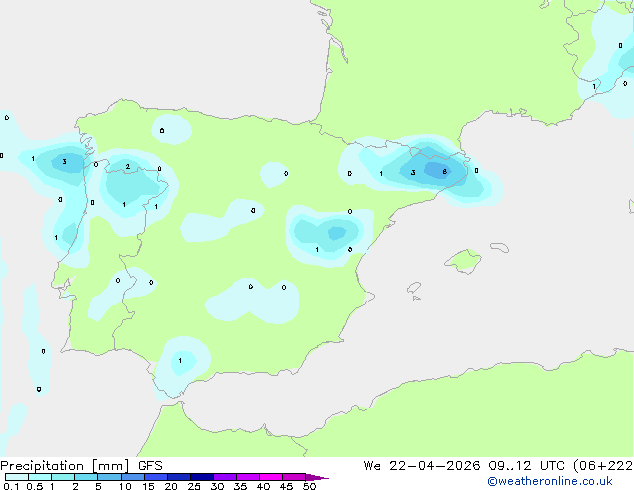Pick the purple swatch between 30 and 35
Viewport: 634px width, 490px height.
point(225,477)
